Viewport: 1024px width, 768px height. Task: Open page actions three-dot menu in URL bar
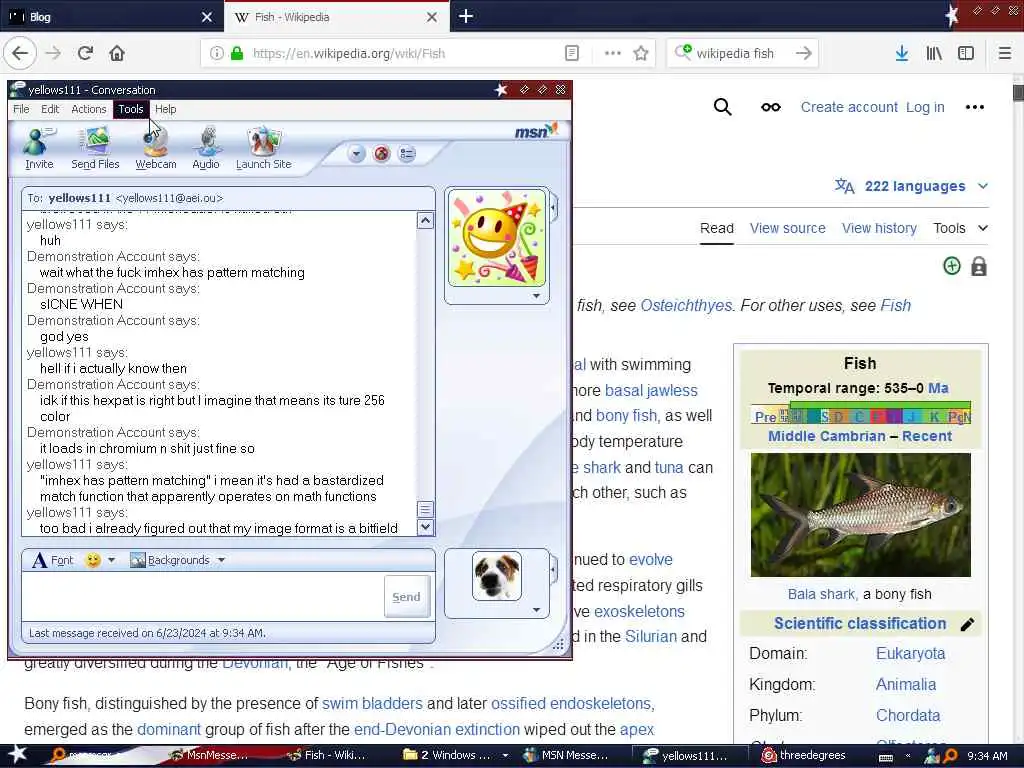click(x=613, y=54)
